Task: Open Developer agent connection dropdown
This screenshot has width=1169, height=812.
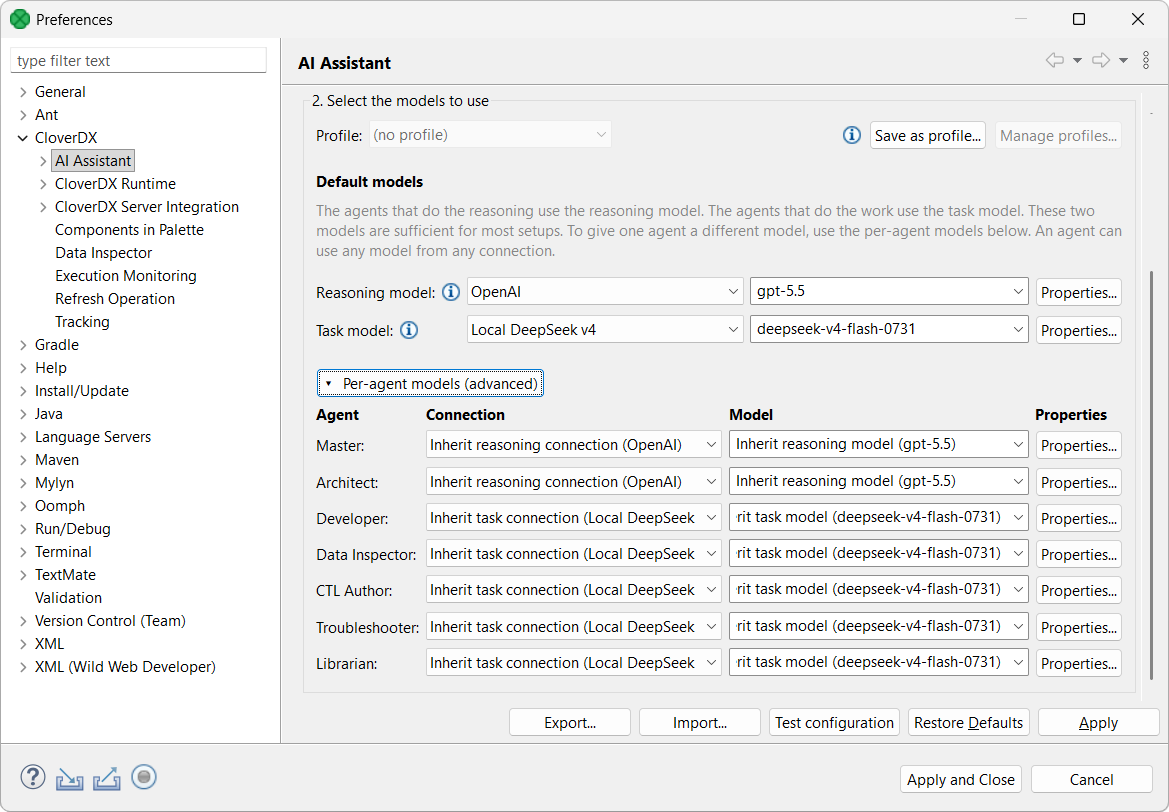Action: pyautogui.click(x=573, y=517)
